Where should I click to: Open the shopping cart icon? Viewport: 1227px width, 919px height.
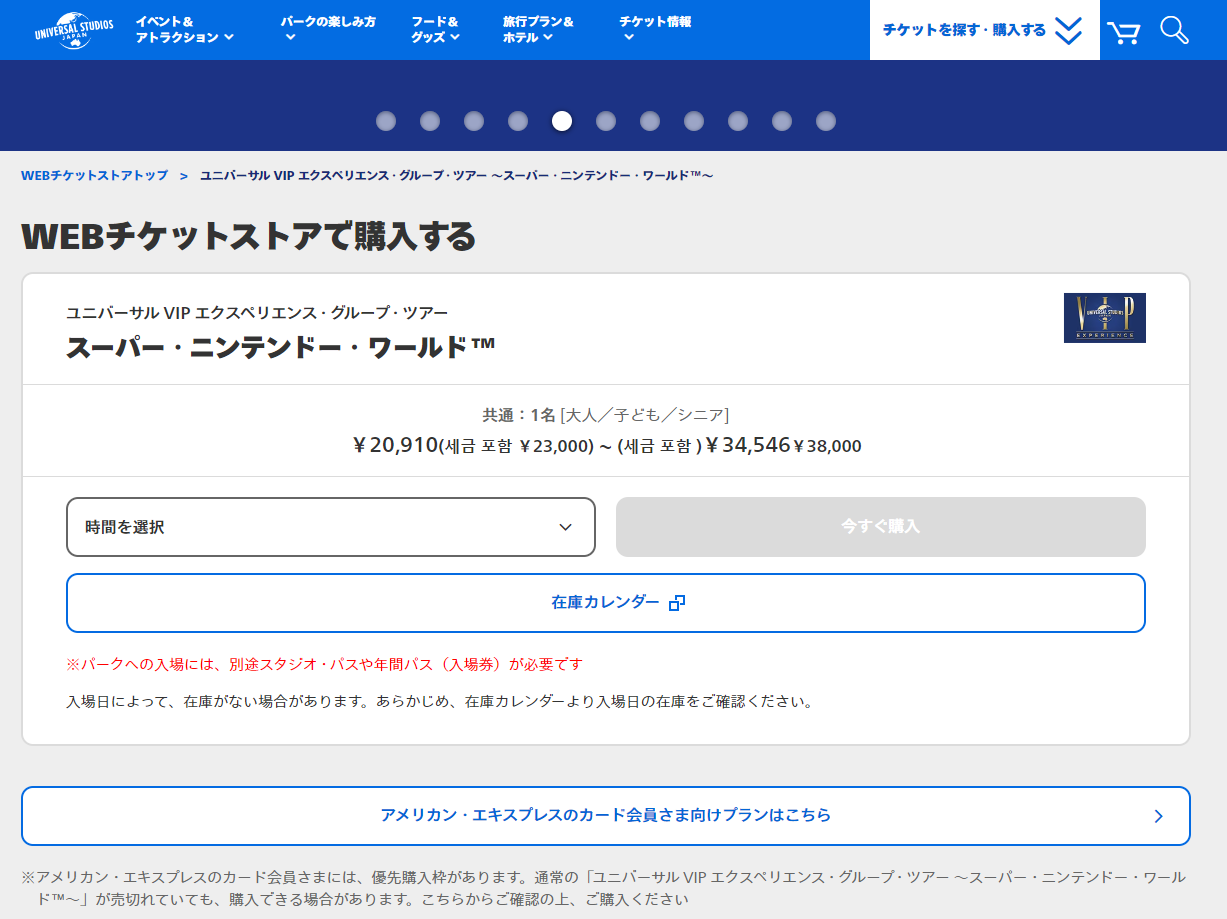click(x=1123, y=32)
